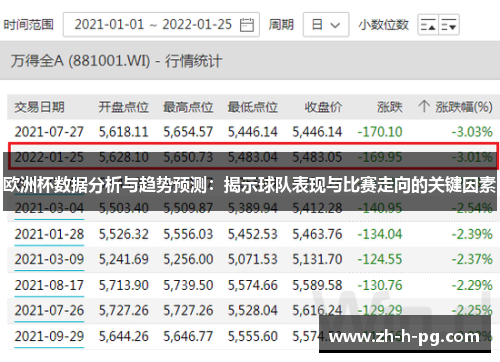This screenshot has height=362, width=500.
Task: Click high value 5,739.50
Action: point(188,285)
